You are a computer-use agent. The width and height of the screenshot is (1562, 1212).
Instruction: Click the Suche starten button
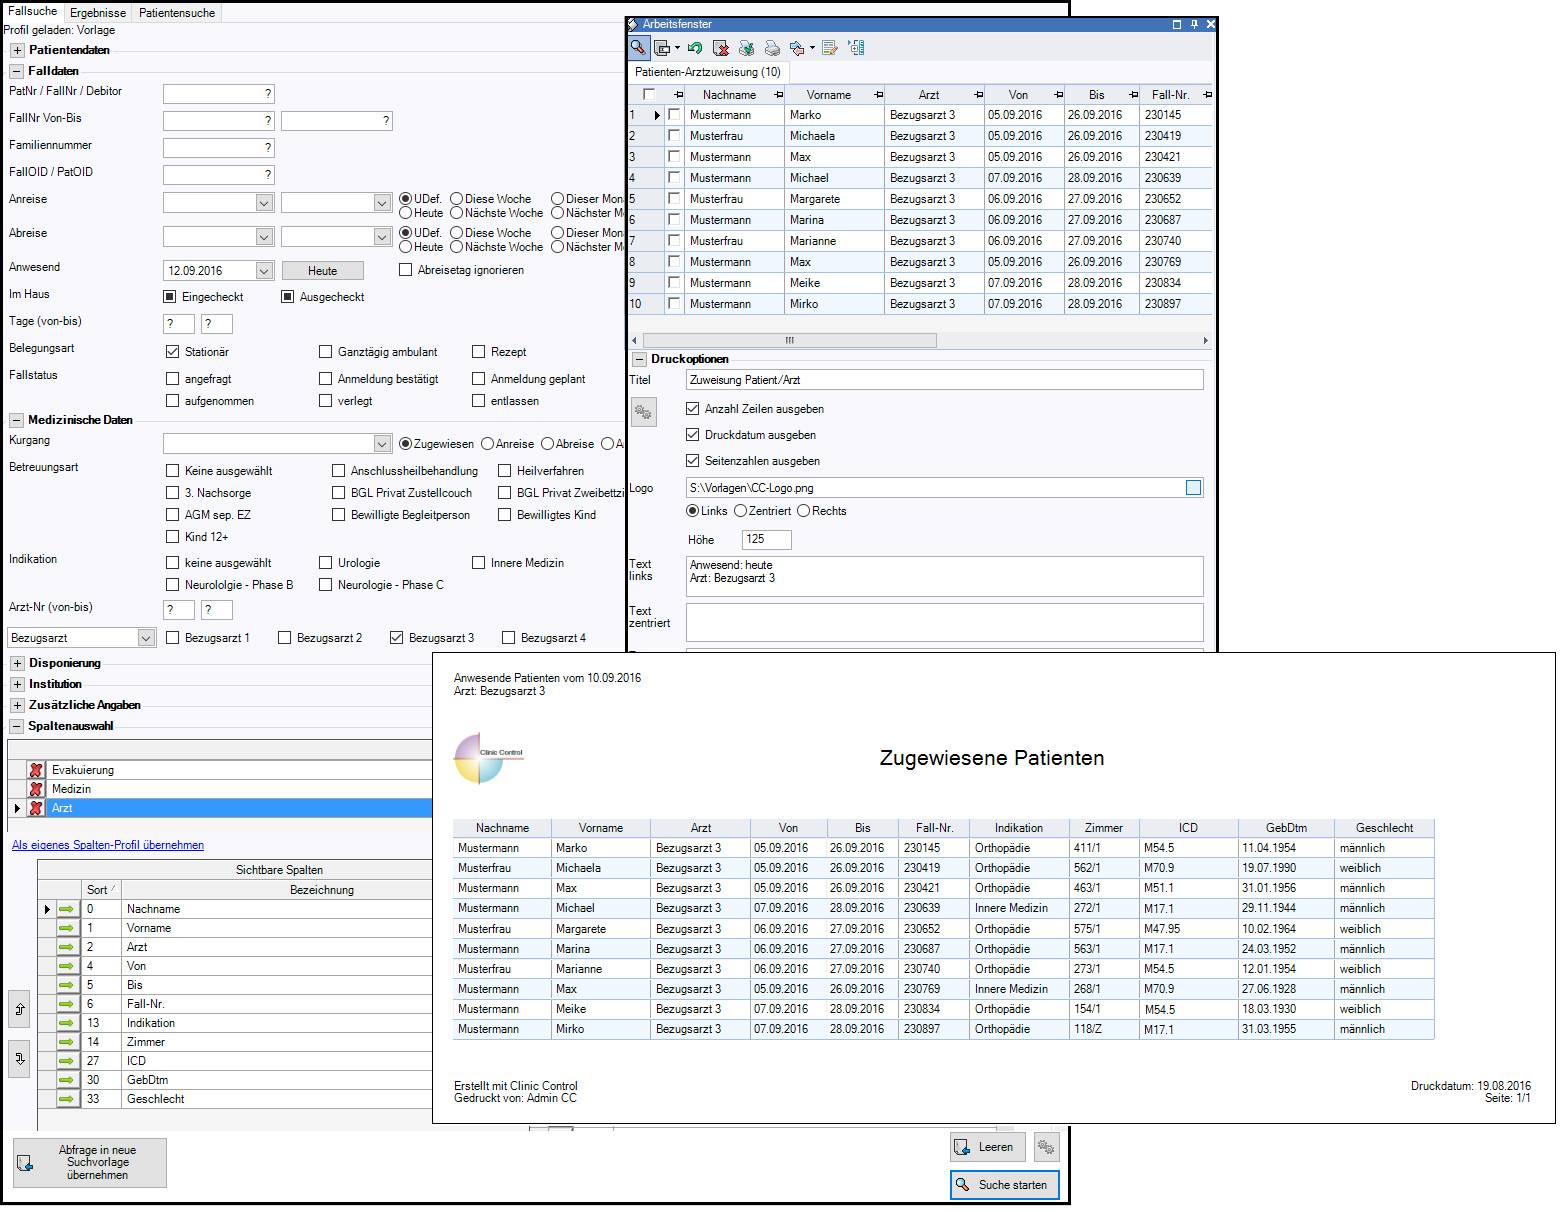(x=1004, y=1185)
